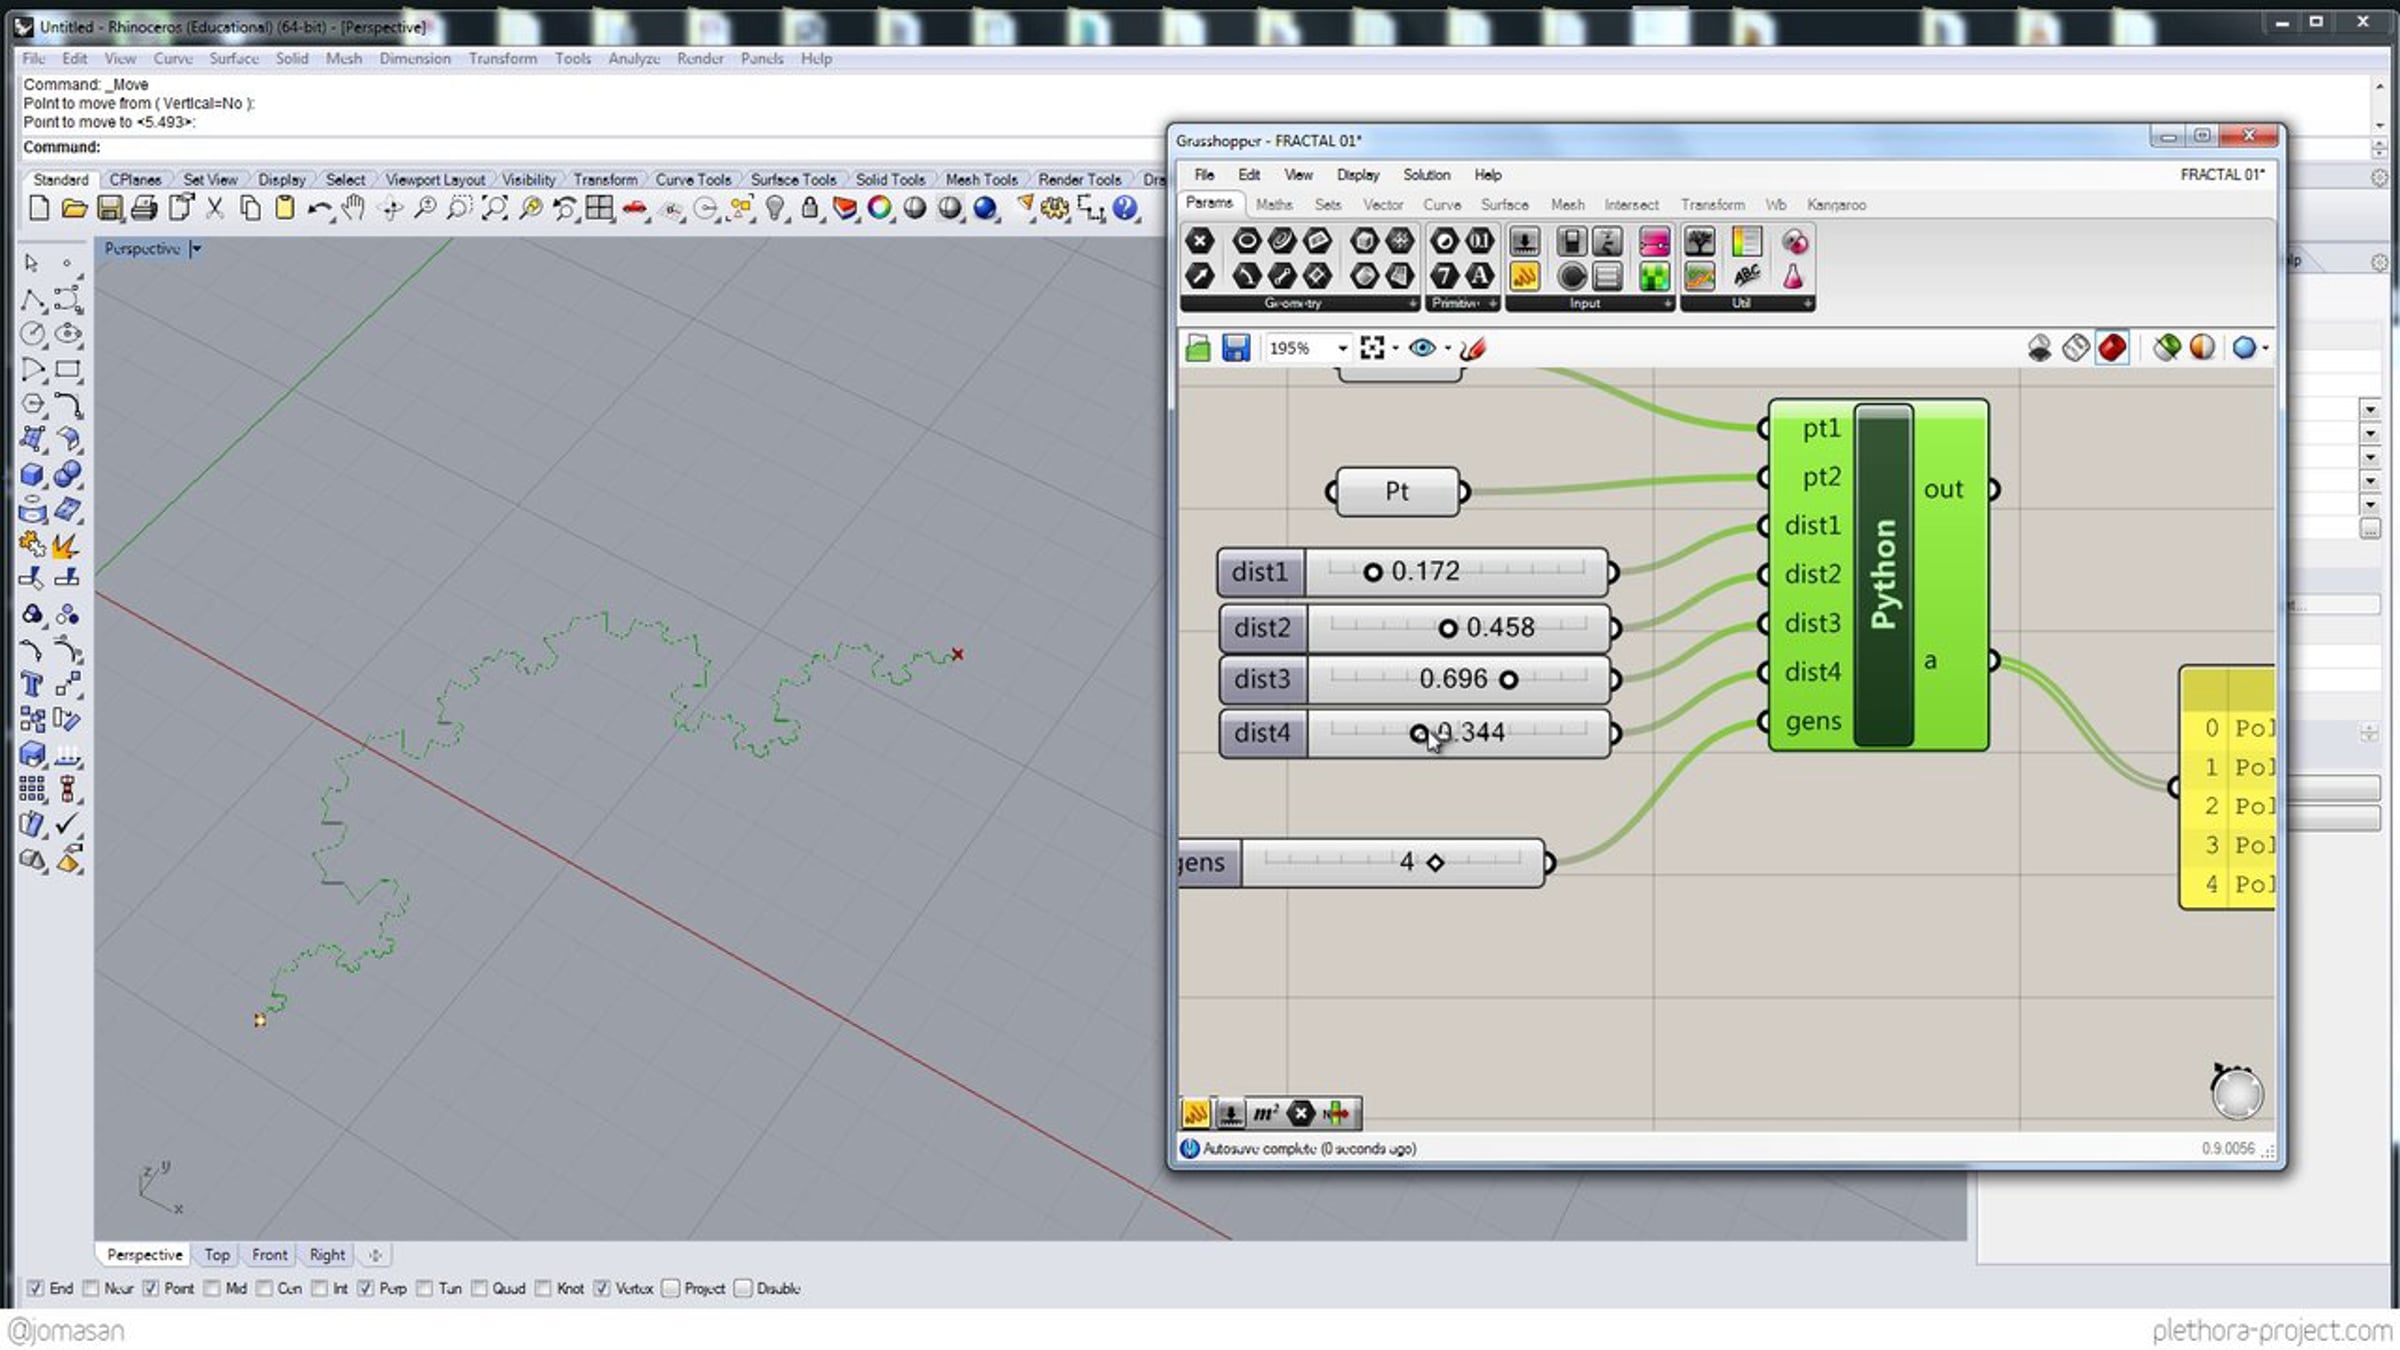Click the sketch pencil icon in Grasshopper canvas toolbar
Image resolution: width=2400 pixels, height=1350 pixels.
(1473, 348)
